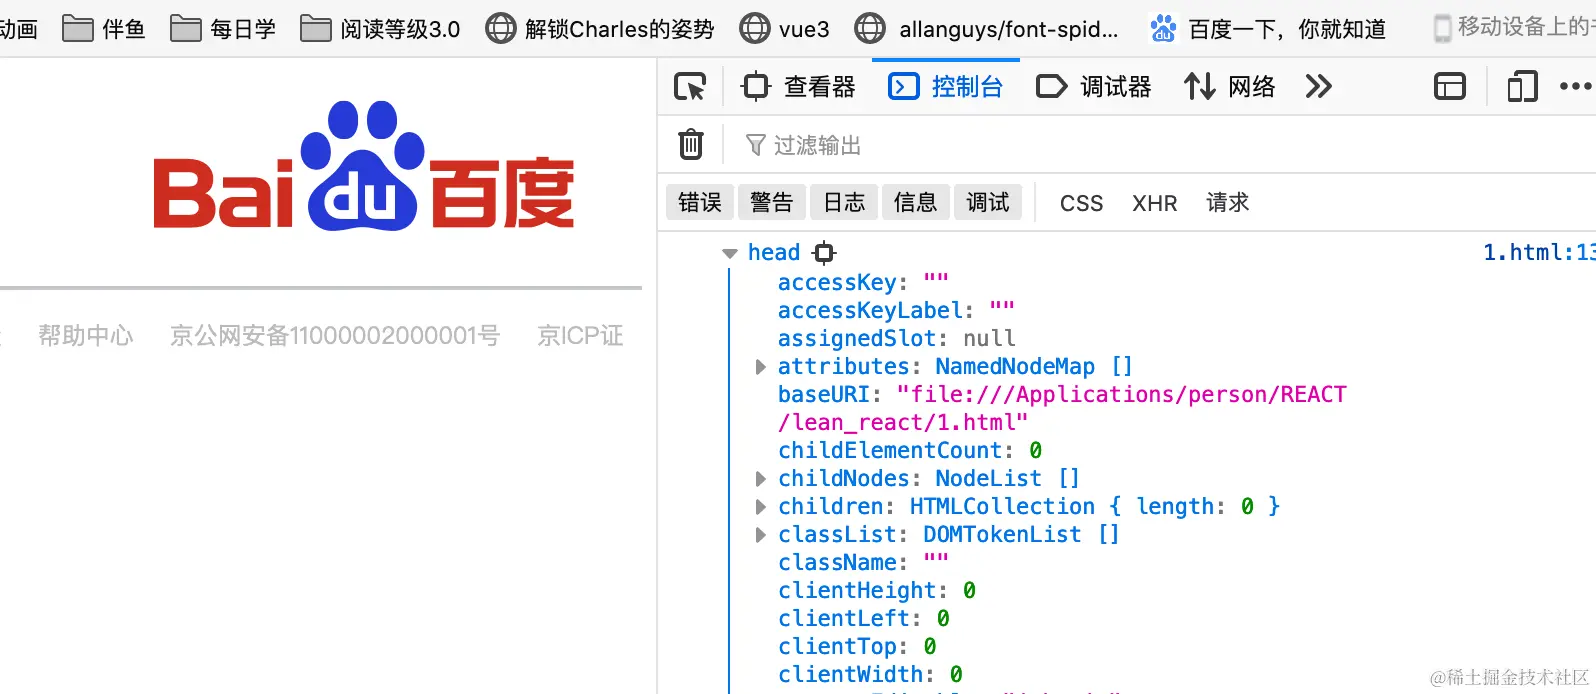The height and width of the screenshot is (694, 1596).
Task: Toggle the 信息 info filter
Action: 916,203
